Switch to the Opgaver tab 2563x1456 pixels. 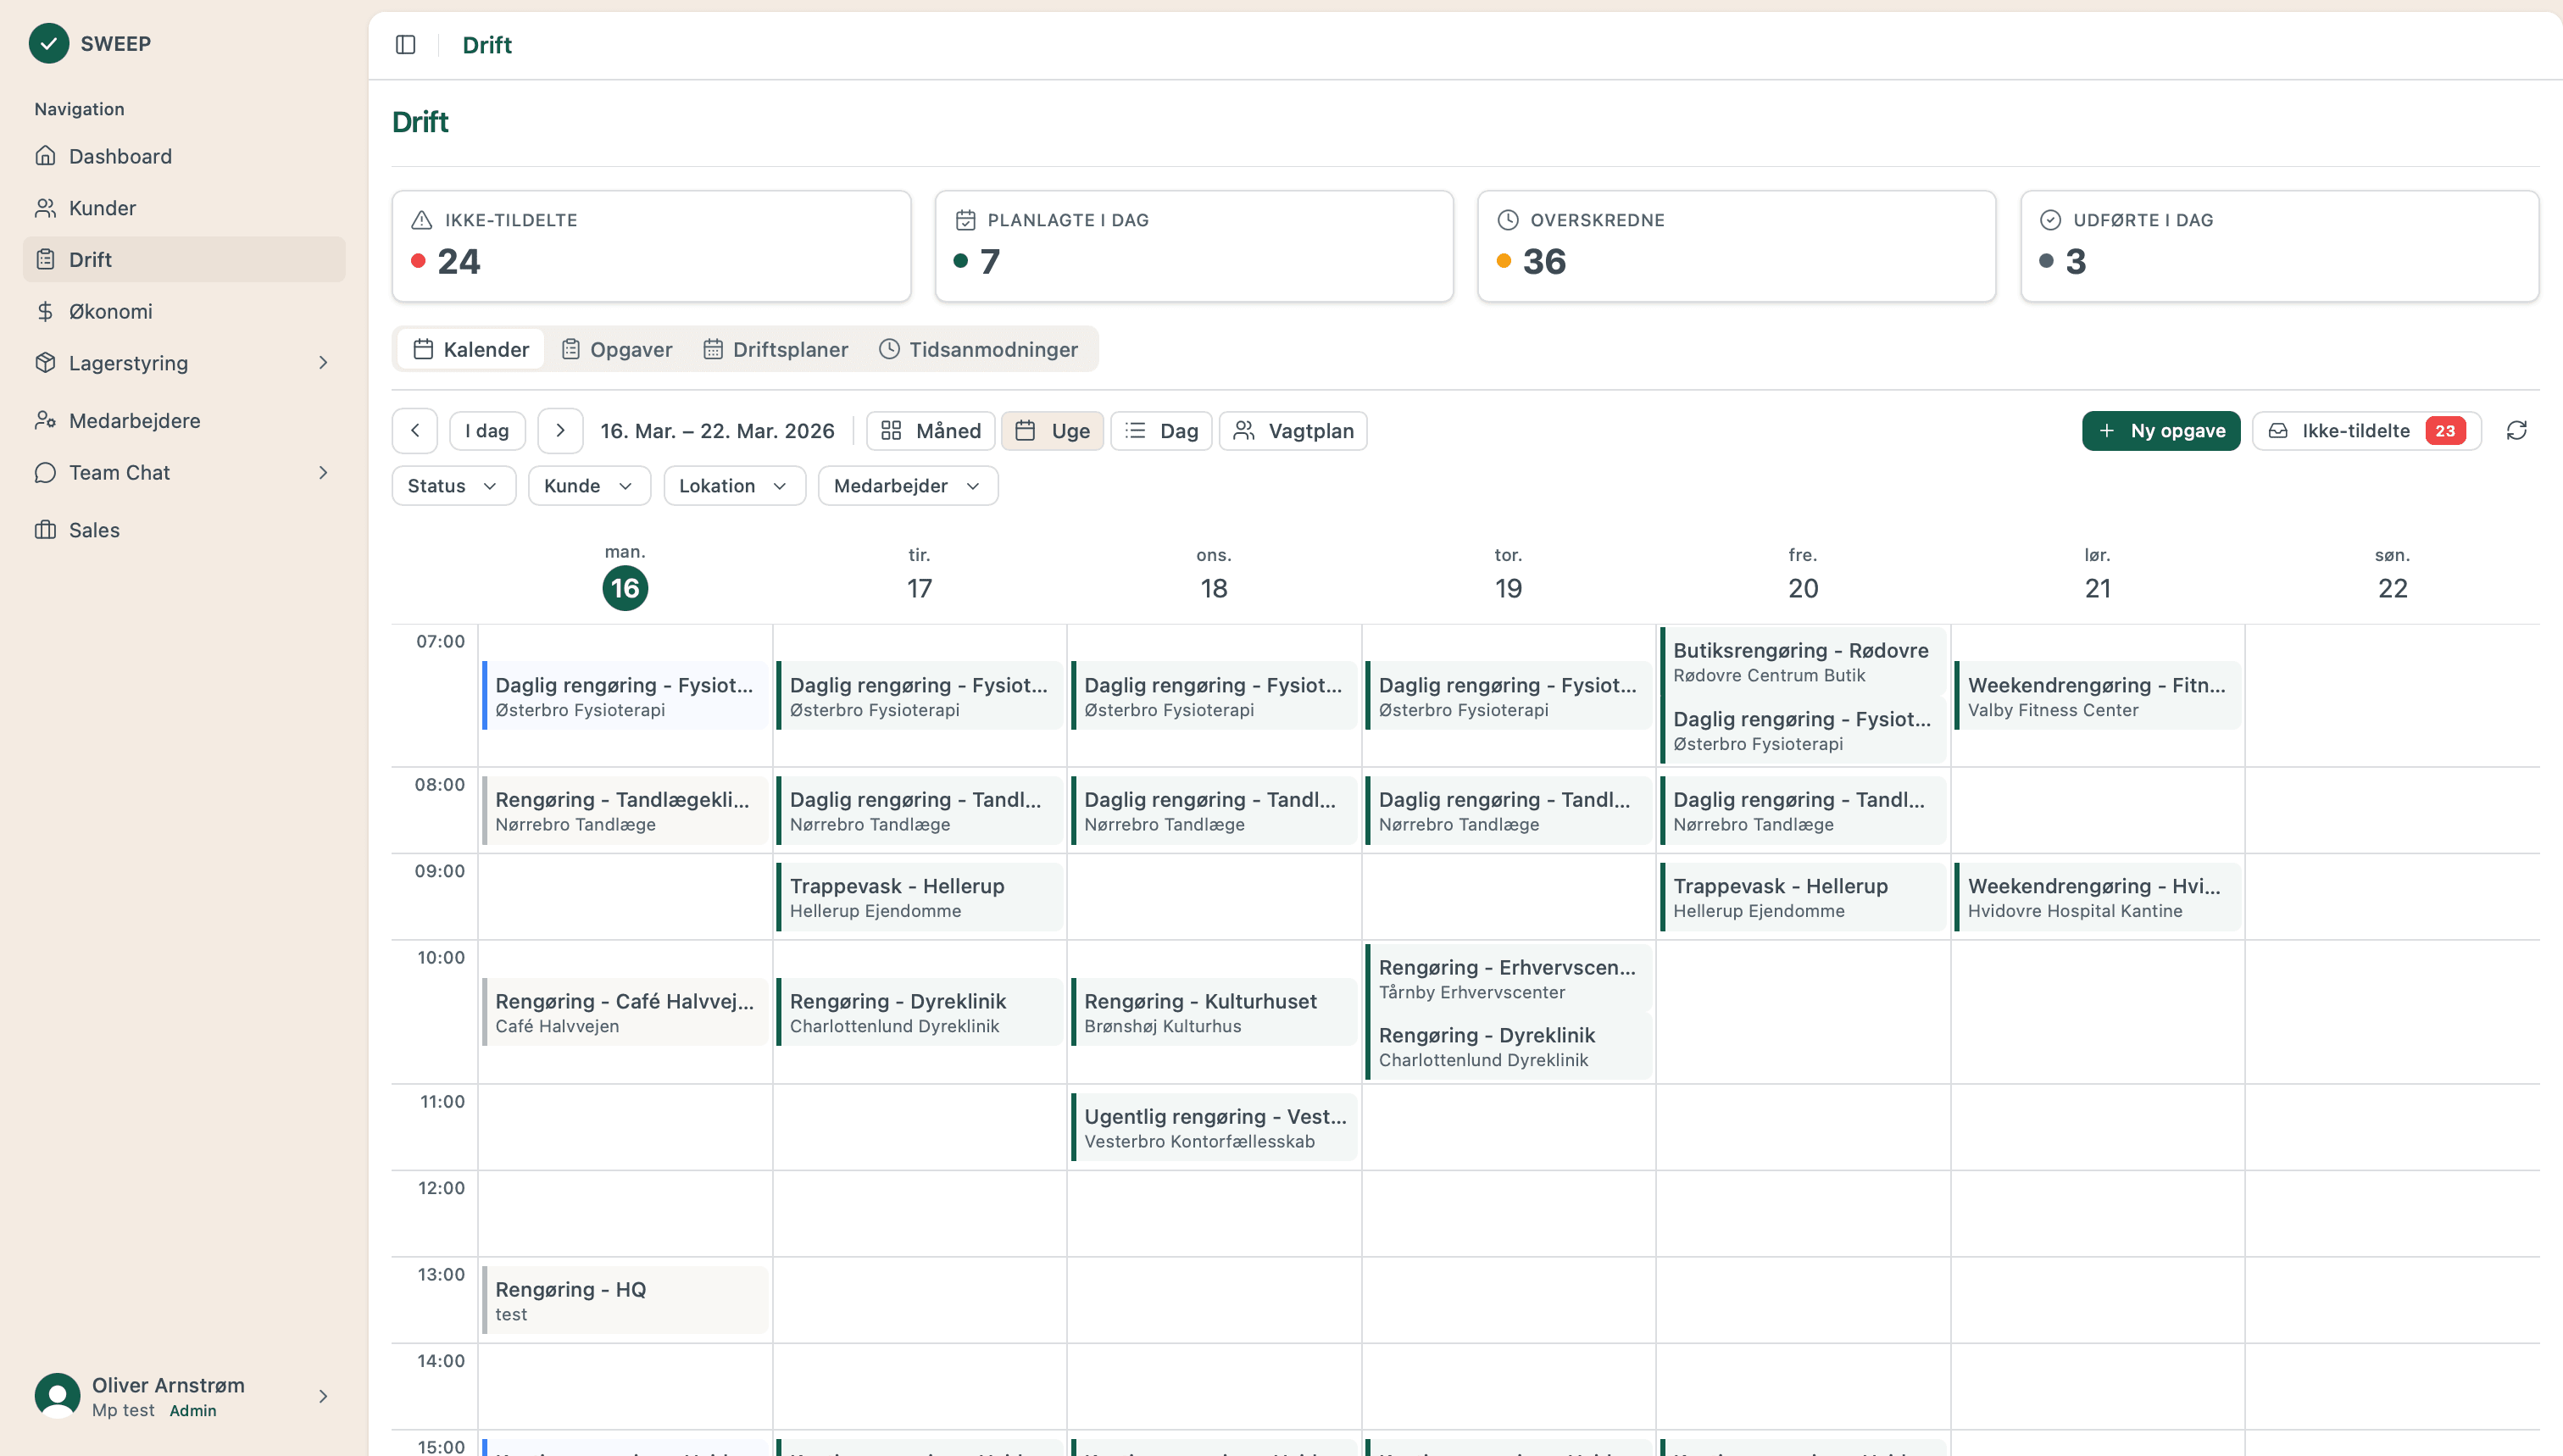(617, 349)
